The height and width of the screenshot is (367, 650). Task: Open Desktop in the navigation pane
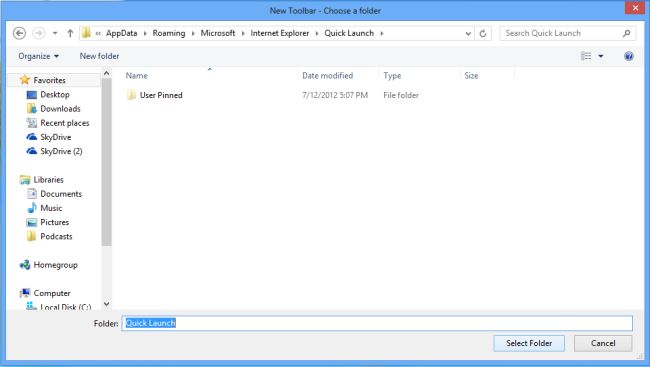point(55,95)
